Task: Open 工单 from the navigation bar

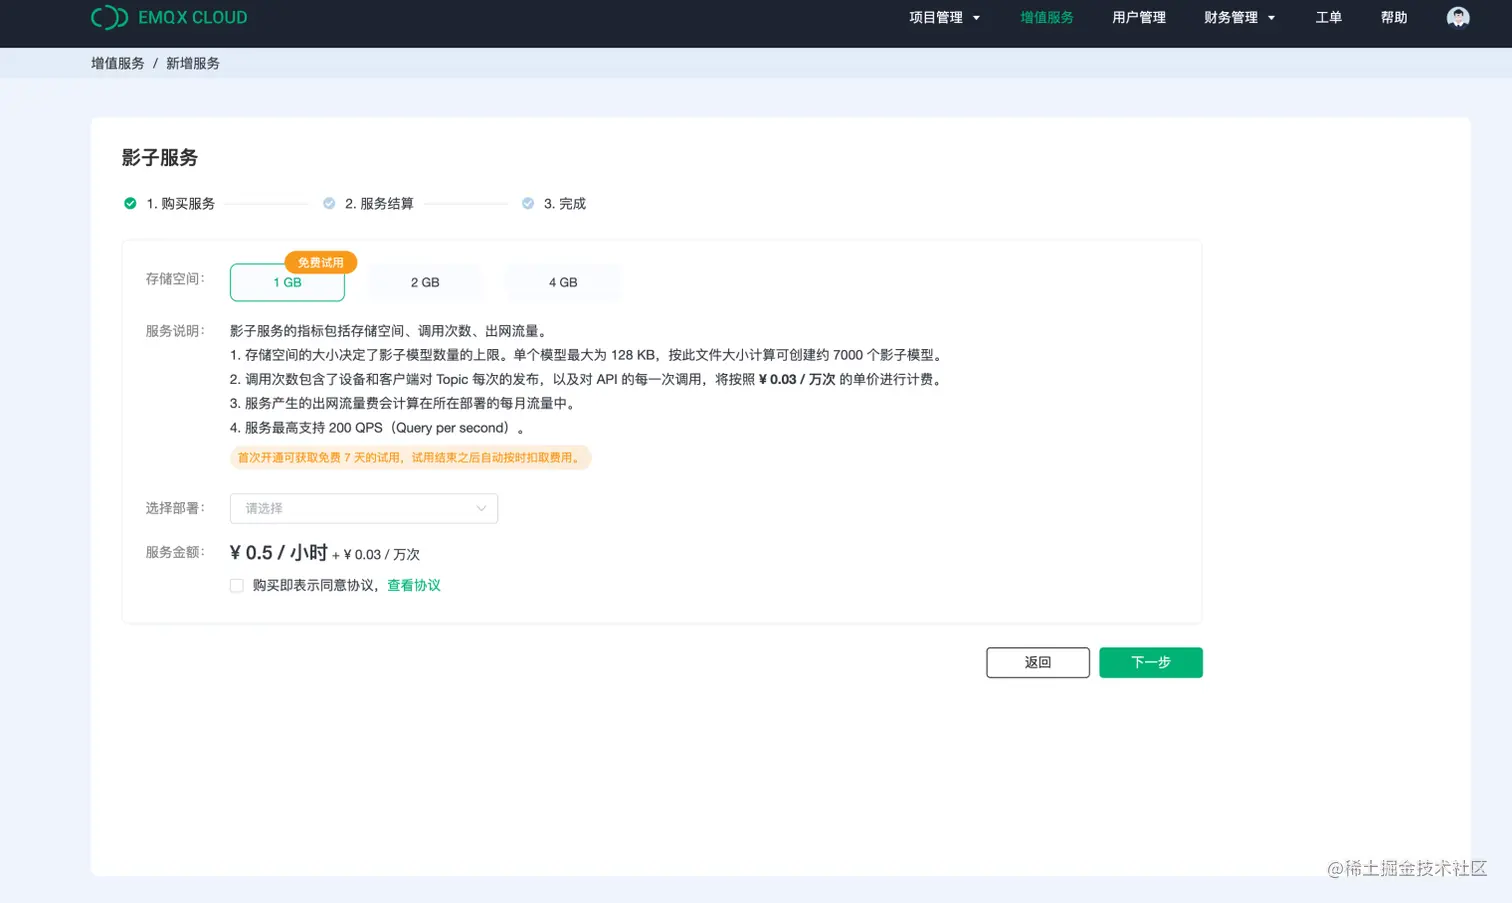Action: (x=1328, y=17)
